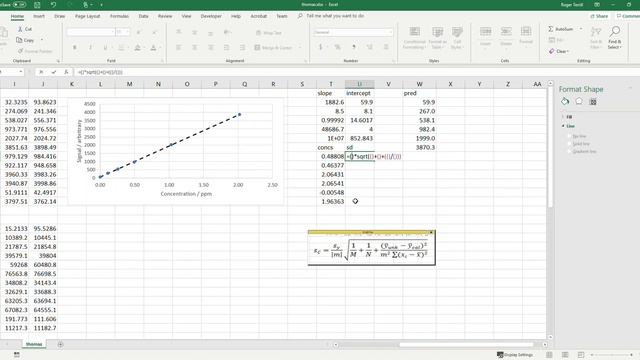Close the equation snip window
Viewport: 640px width, 360px height.
431,232
